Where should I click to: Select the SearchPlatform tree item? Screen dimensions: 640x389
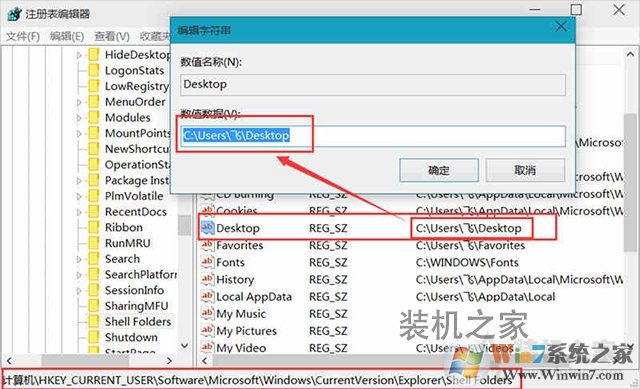(140, 275)
